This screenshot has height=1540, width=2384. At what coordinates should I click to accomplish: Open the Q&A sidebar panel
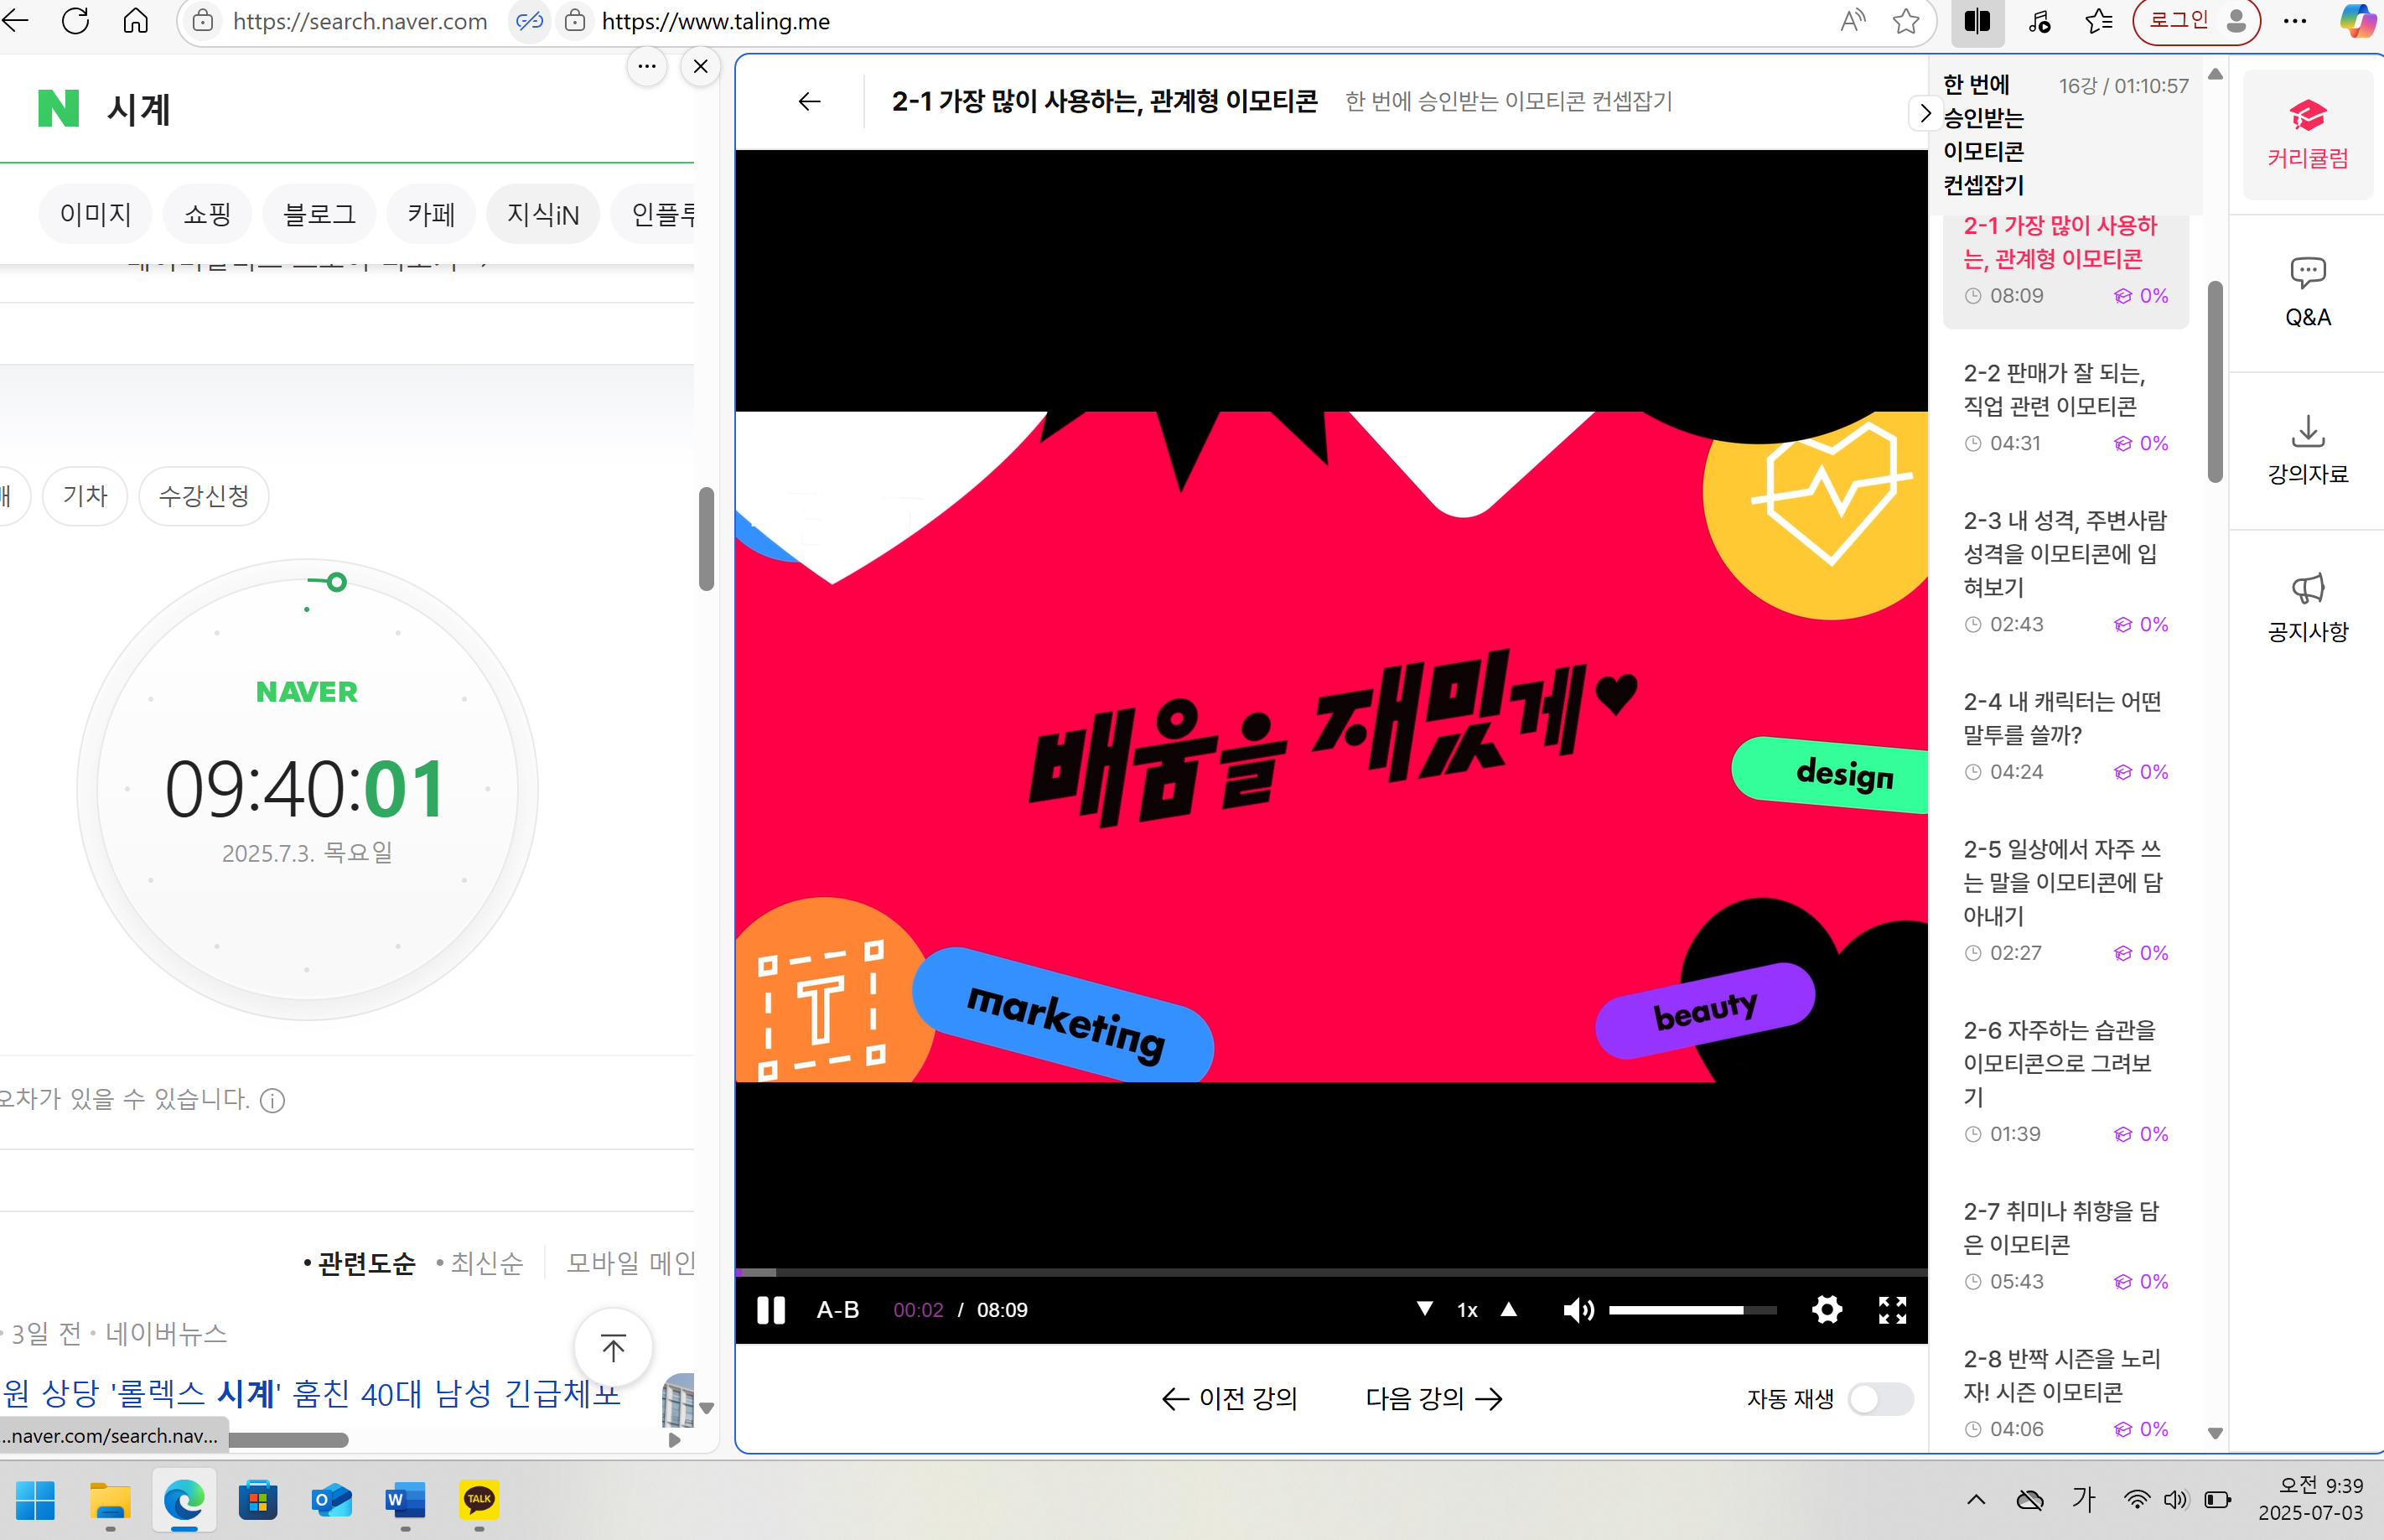click(x=2307, y=293)
